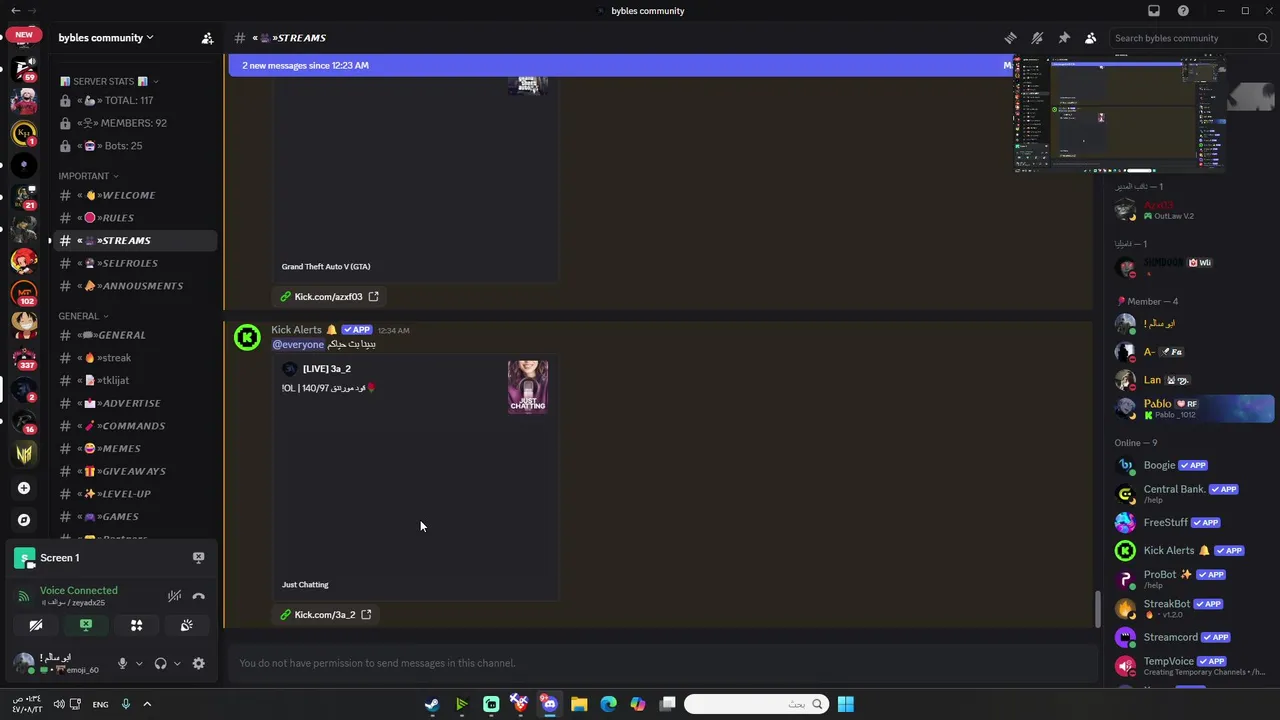Open Pablo member entry
The height and width of the screenshot is (720, 1280).
[1194, 408]
